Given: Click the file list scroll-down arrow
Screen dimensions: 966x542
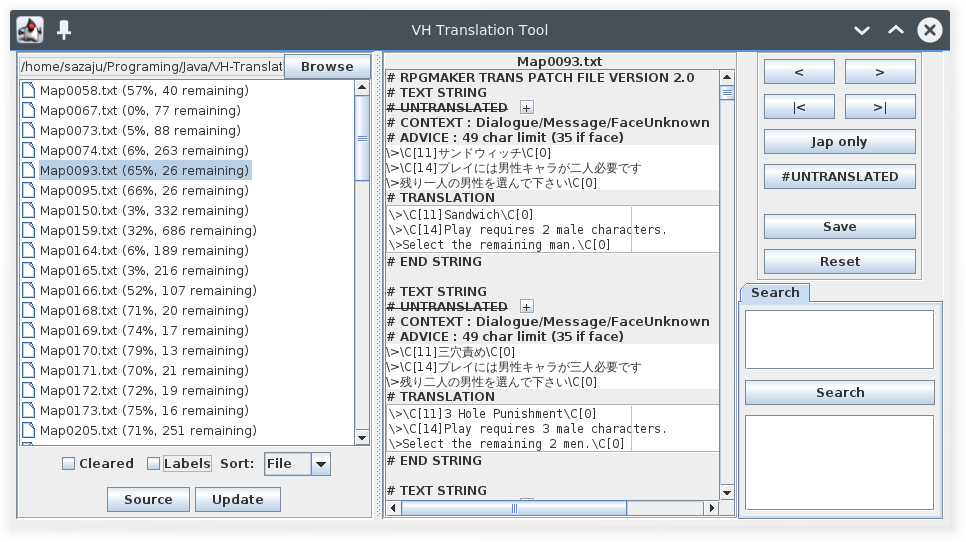Looking at the screenshot, I should click(362, 438).
